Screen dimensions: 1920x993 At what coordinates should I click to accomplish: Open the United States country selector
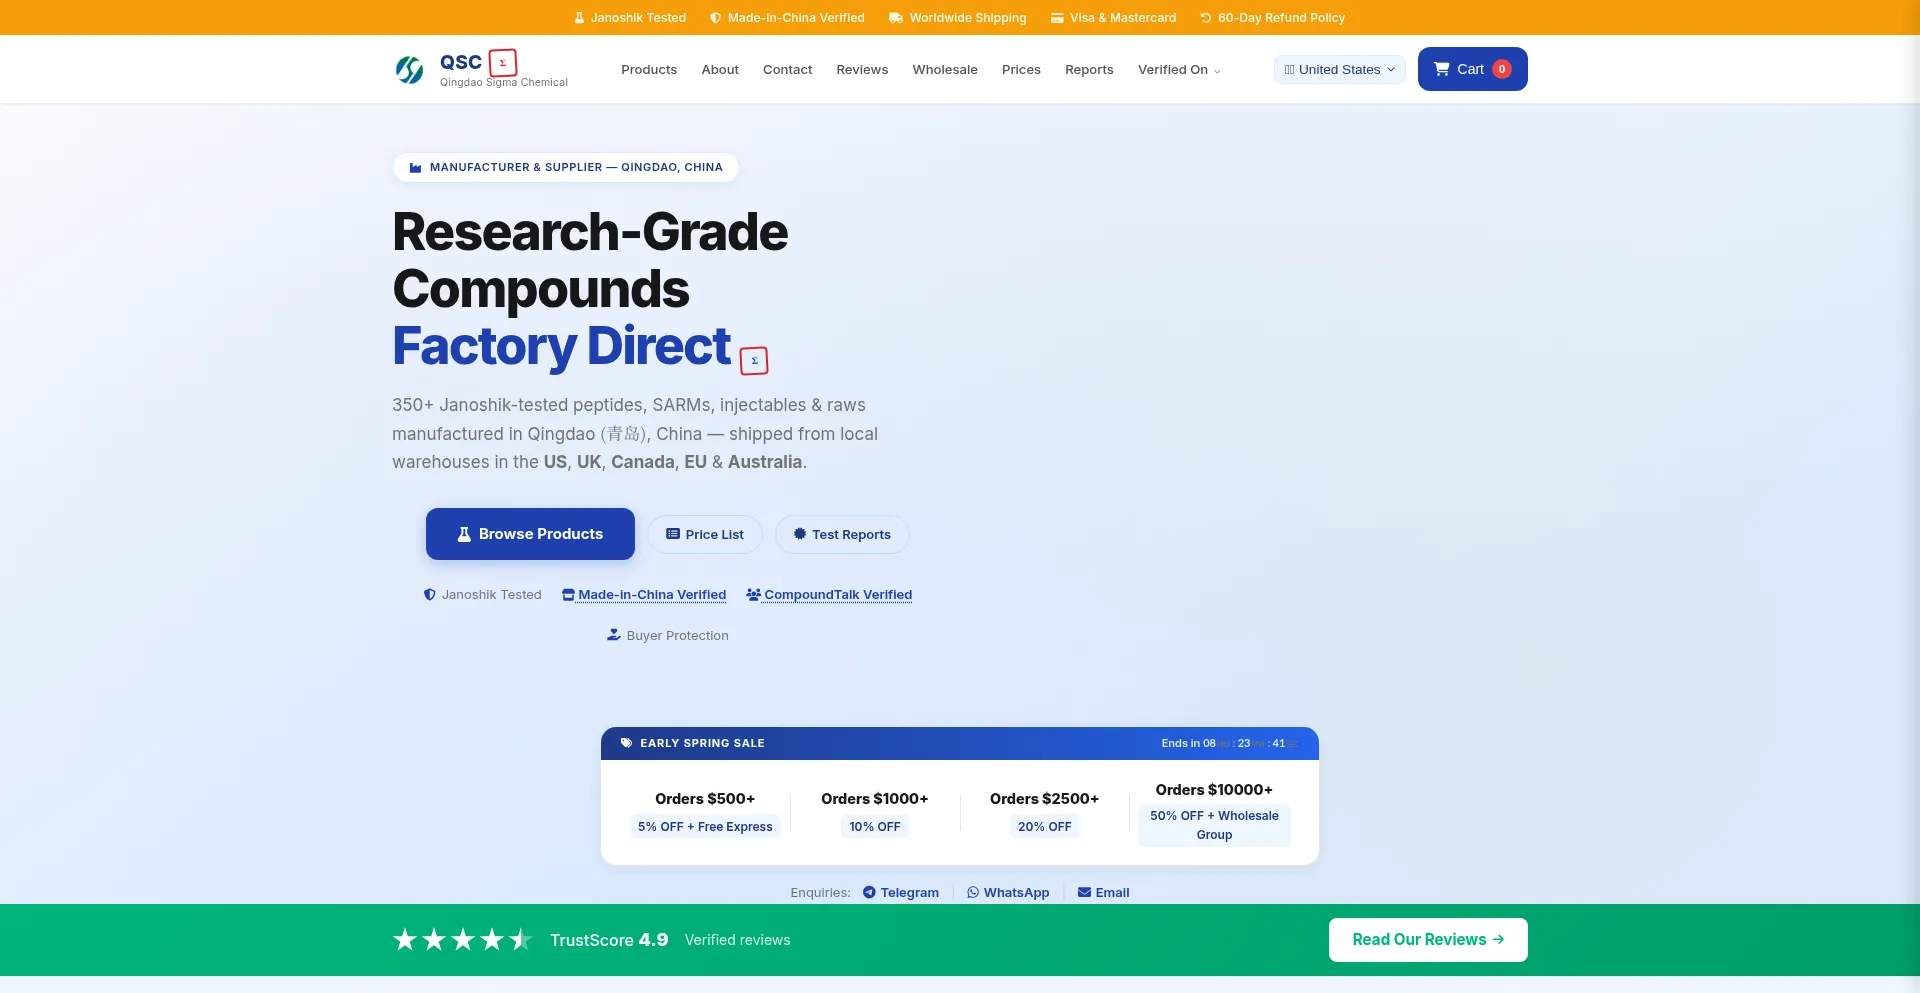click(1340, 69)
